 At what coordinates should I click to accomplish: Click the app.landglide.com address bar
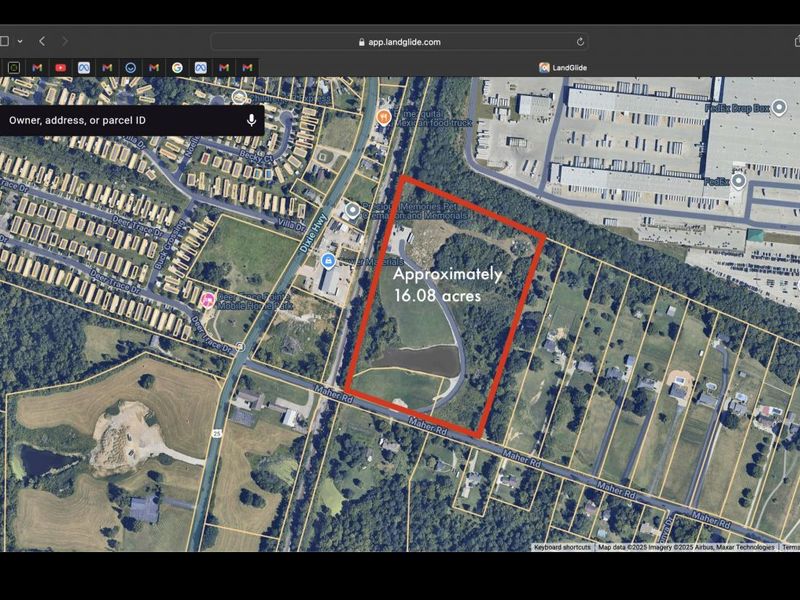(400, 42)
